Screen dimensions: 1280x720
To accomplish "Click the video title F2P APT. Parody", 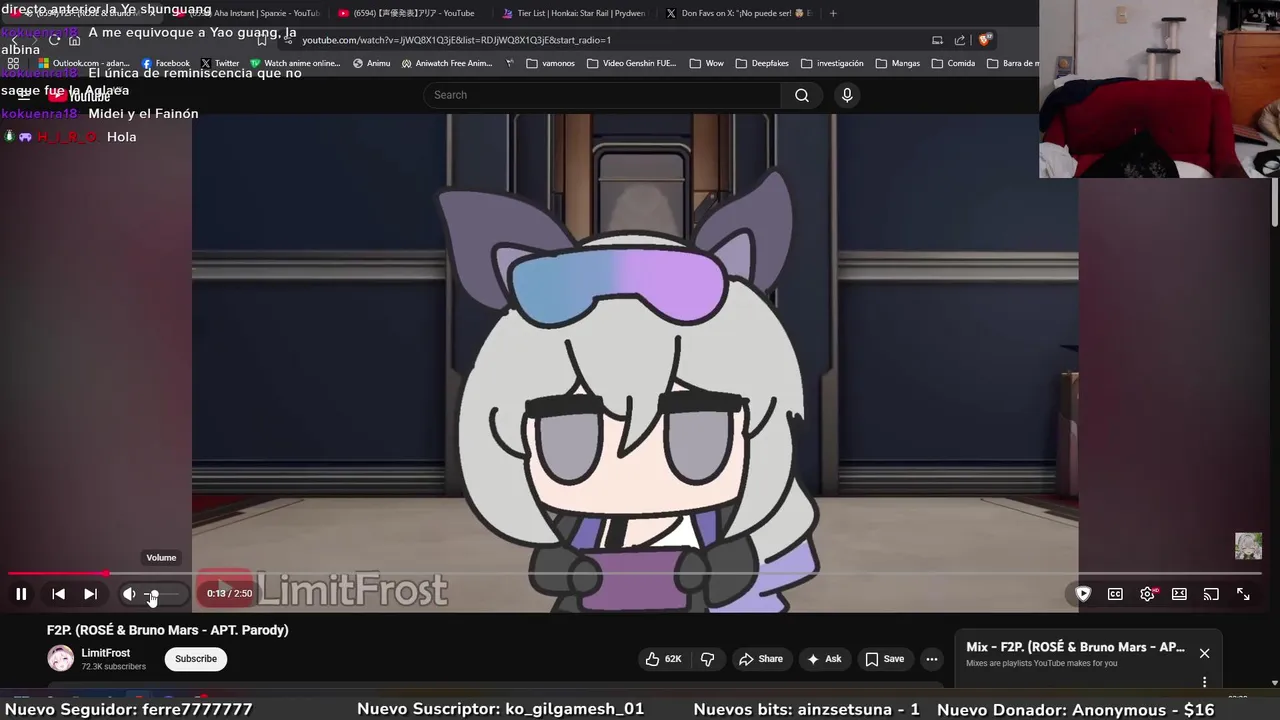I will 167,630.
